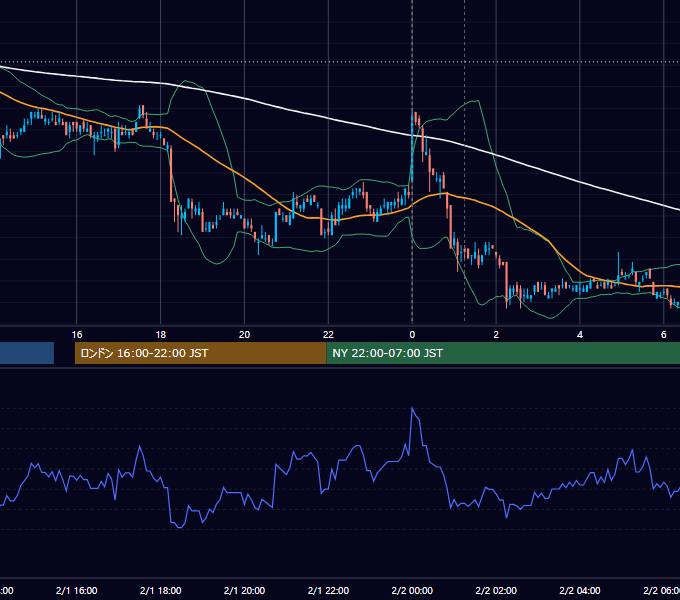
Task: Click the 2/2 04:00 date label
Action: 579,590
